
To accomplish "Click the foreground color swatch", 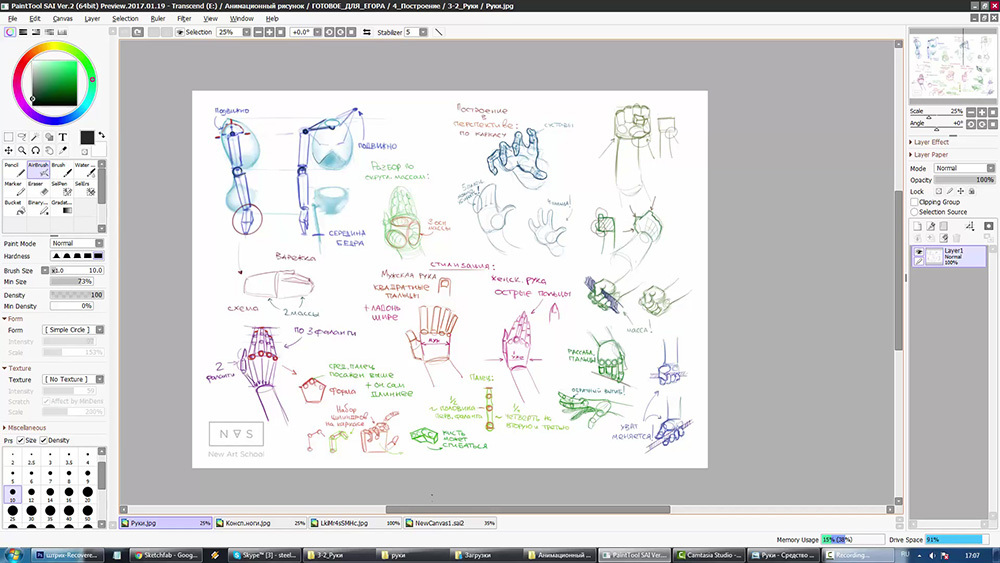I will coord(87,137).
